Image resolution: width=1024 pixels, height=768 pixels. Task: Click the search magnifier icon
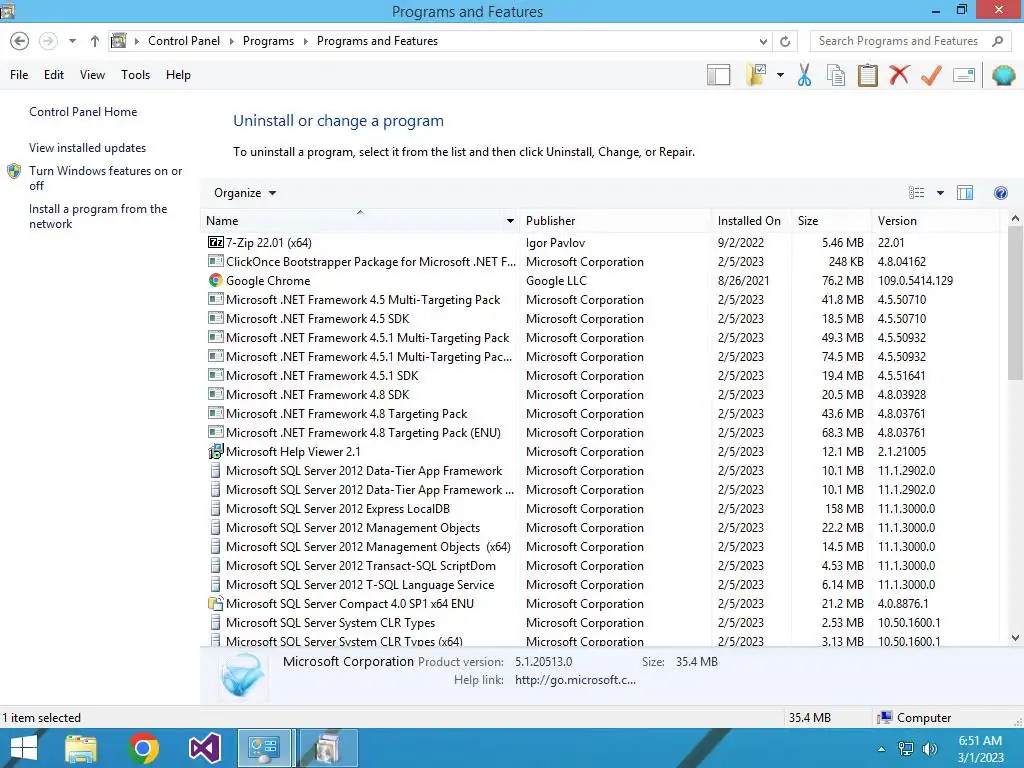click(997, 41)
